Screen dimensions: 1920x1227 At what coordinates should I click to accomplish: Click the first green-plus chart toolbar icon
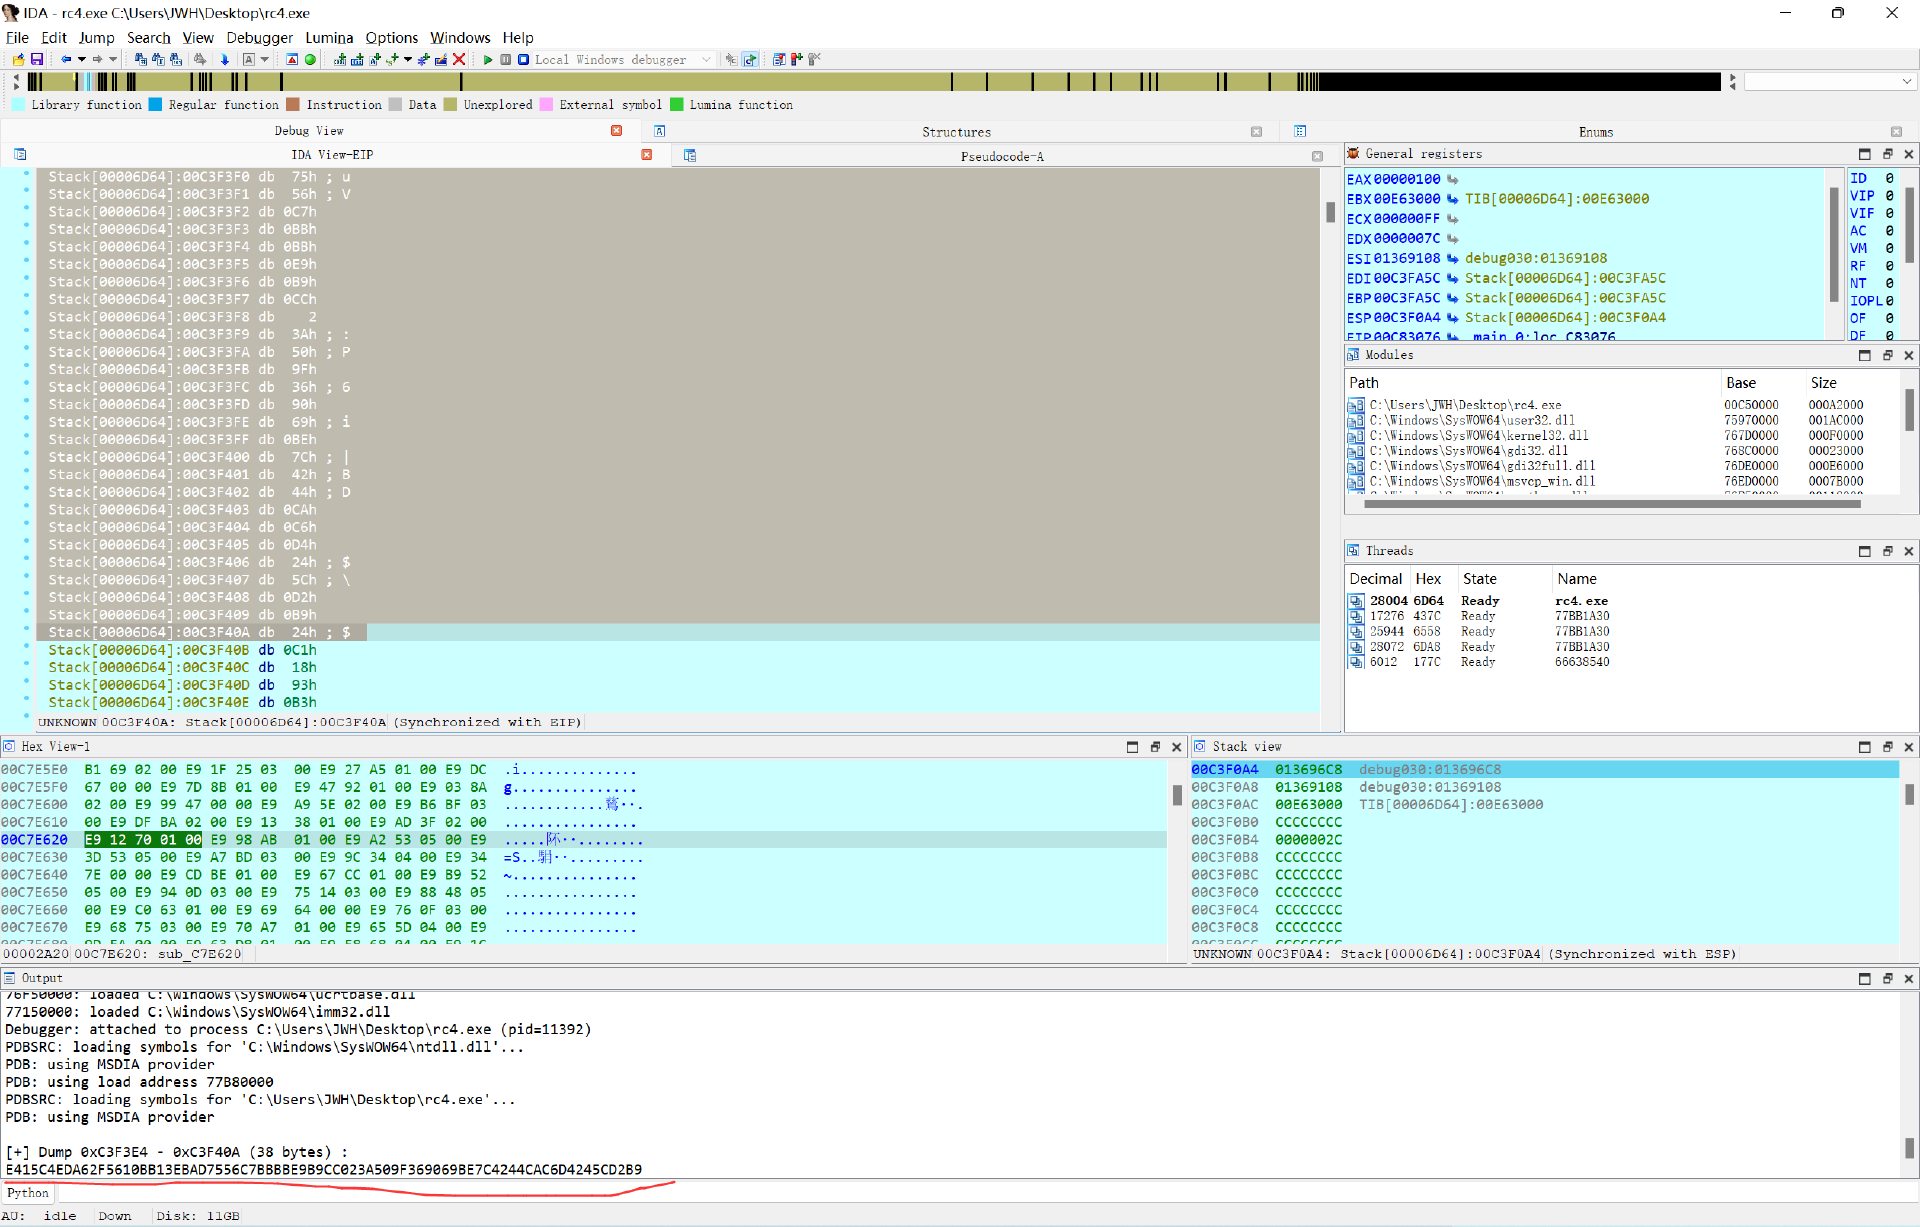pos(340,60)
